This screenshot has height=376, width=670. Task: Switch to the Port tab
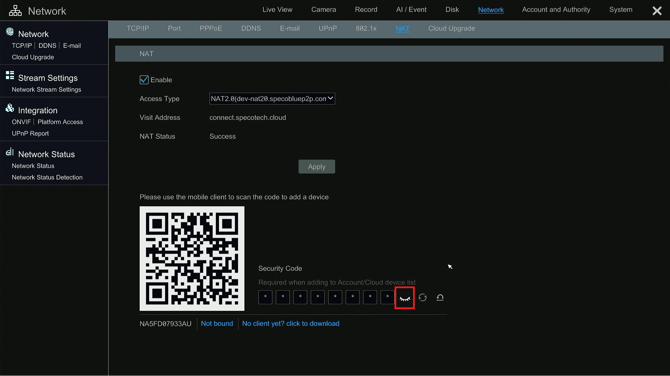[174, 29]
